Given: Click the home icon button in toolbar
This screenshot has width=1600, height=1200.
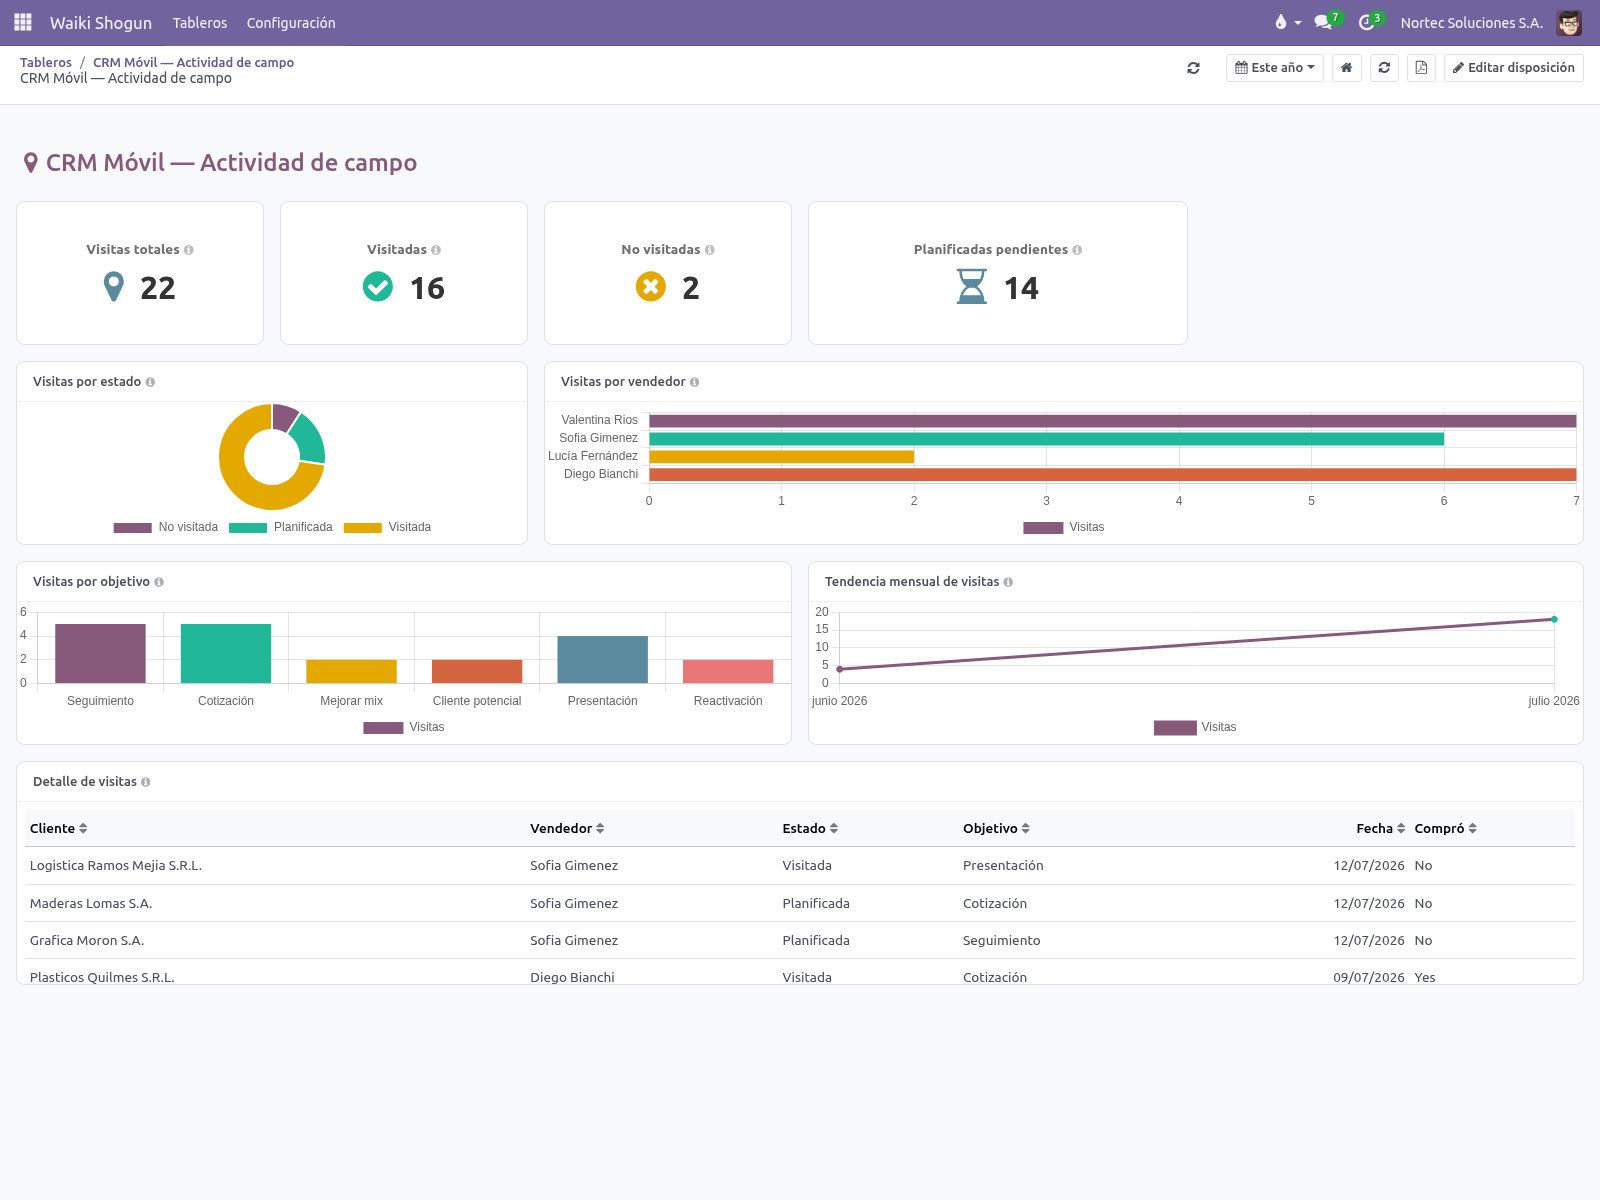Looking at the screenshot, I should 1347,68.
